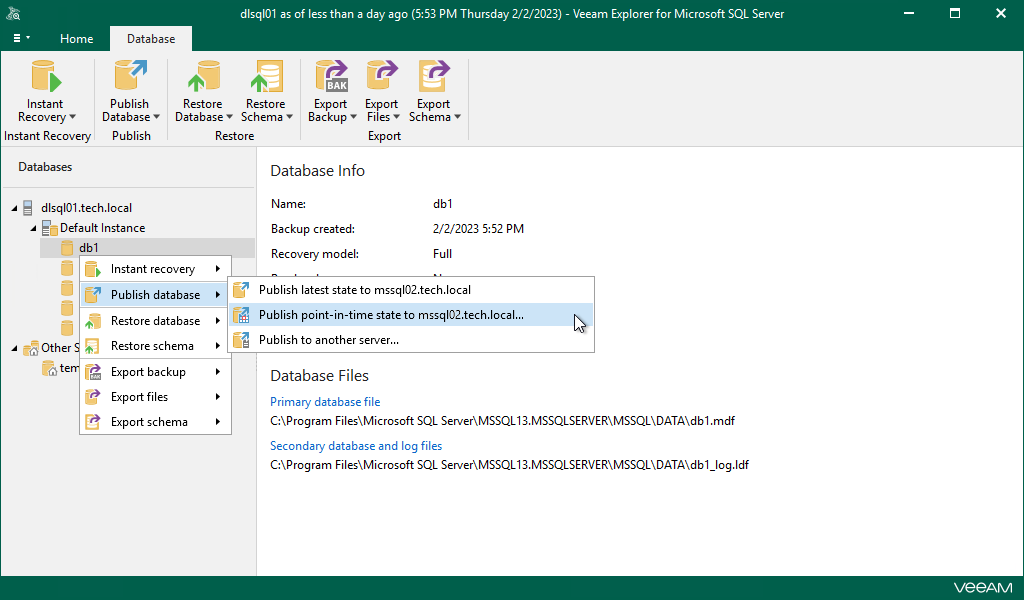The height and width of the screenshot is (600, 1024).
Task: Choose Restore schema in context menu
Action: click(x=155, y=346)
